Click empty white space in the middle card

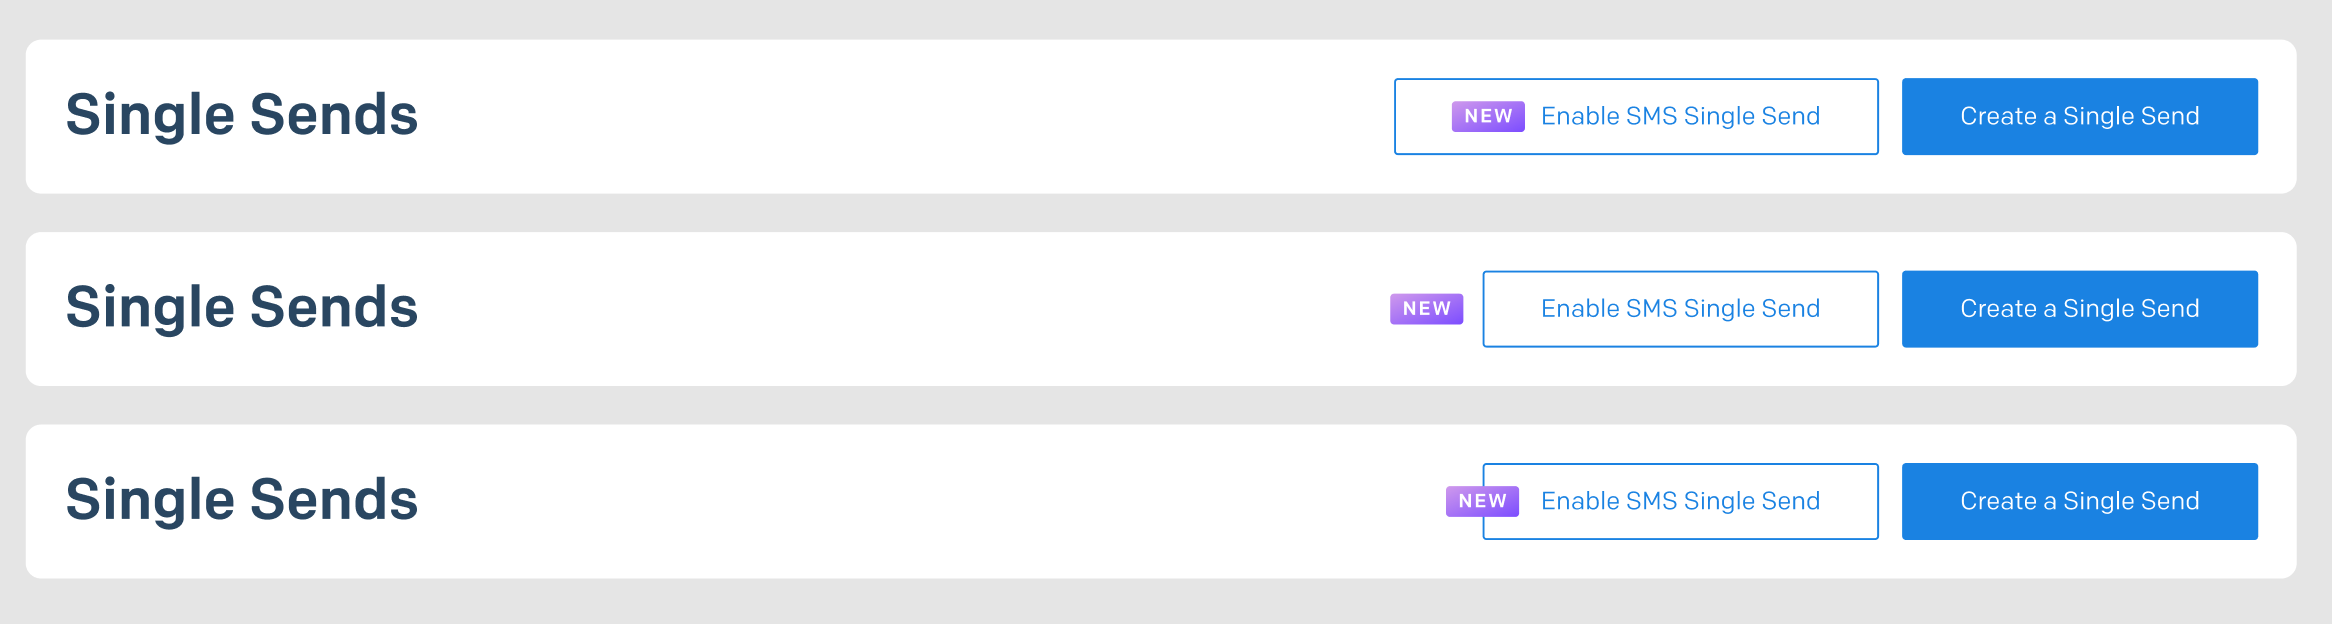[900, 309]
